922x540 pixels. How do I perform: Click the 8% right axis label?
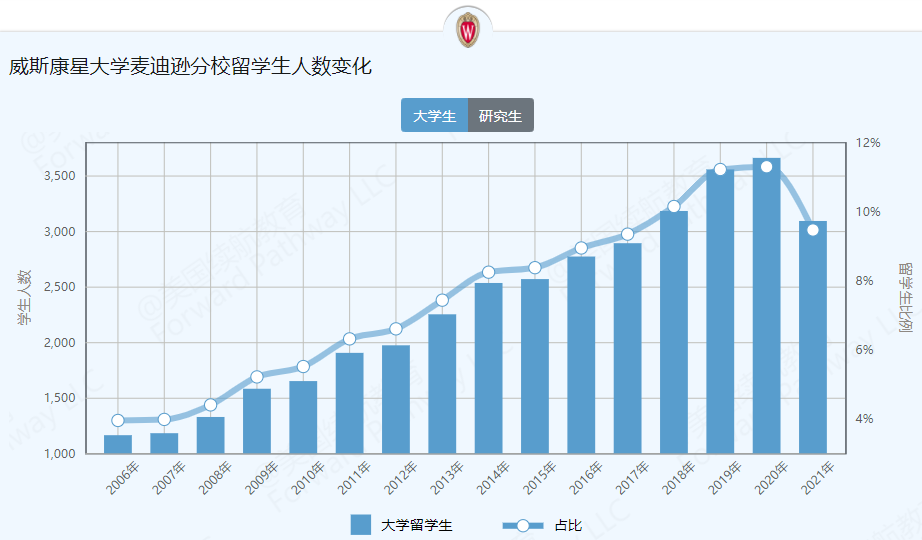(x=864, y=281)
